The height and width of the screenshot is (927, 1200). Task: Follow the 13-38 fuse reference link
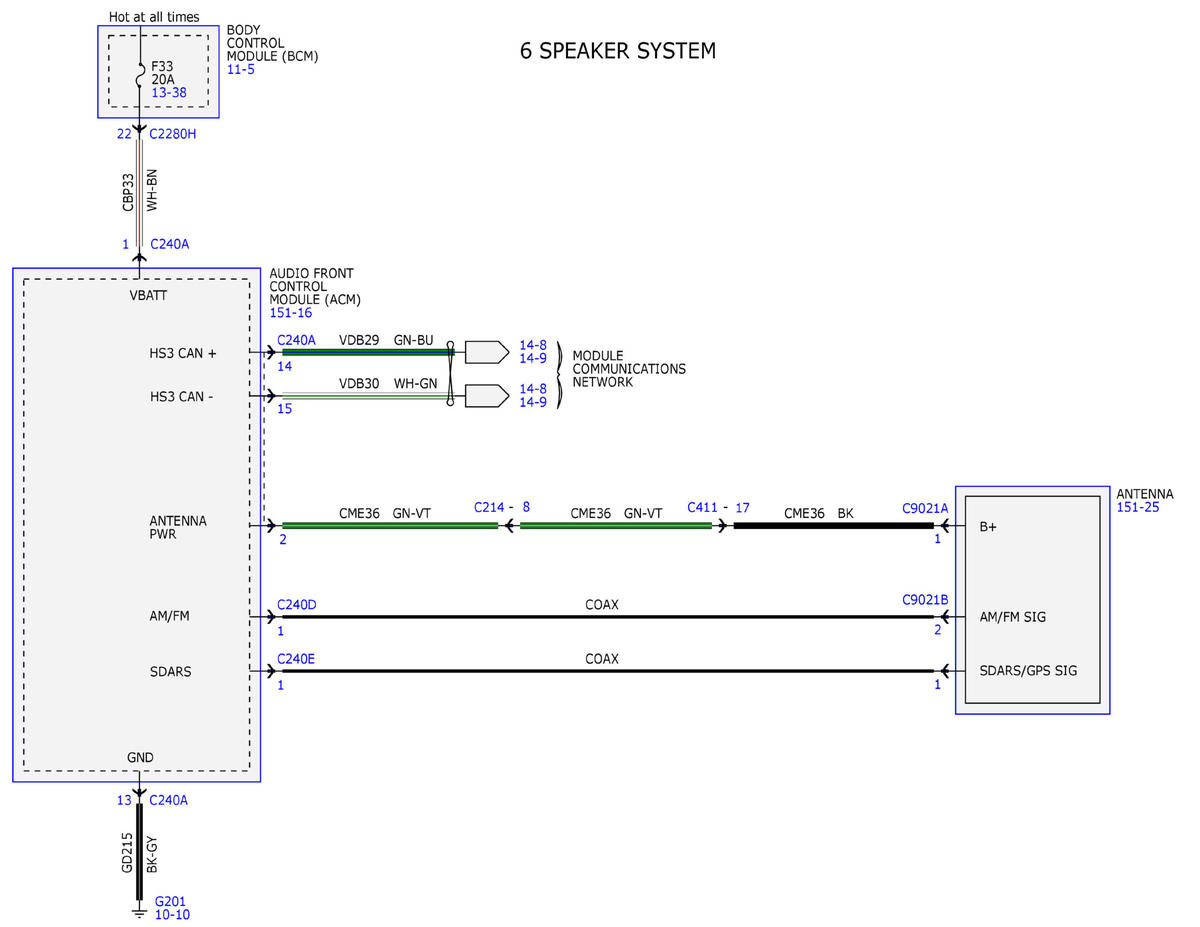(167, 91)
